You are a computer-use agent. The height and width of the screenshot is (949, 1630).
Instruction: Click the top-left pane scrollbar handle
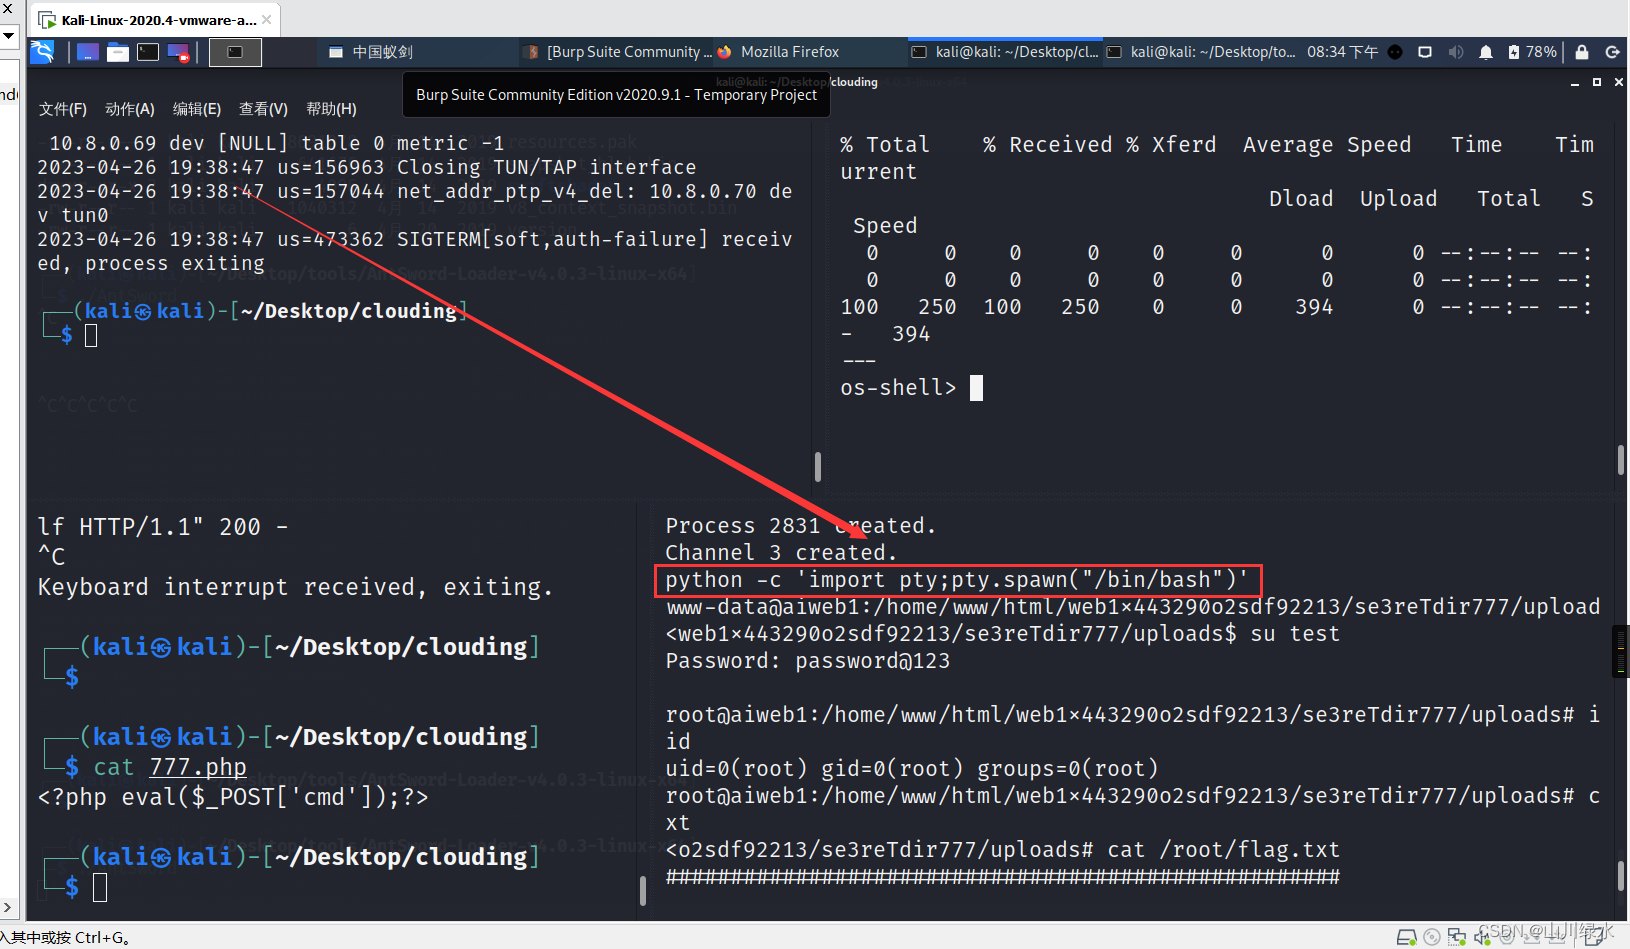(x=818, y=467)
